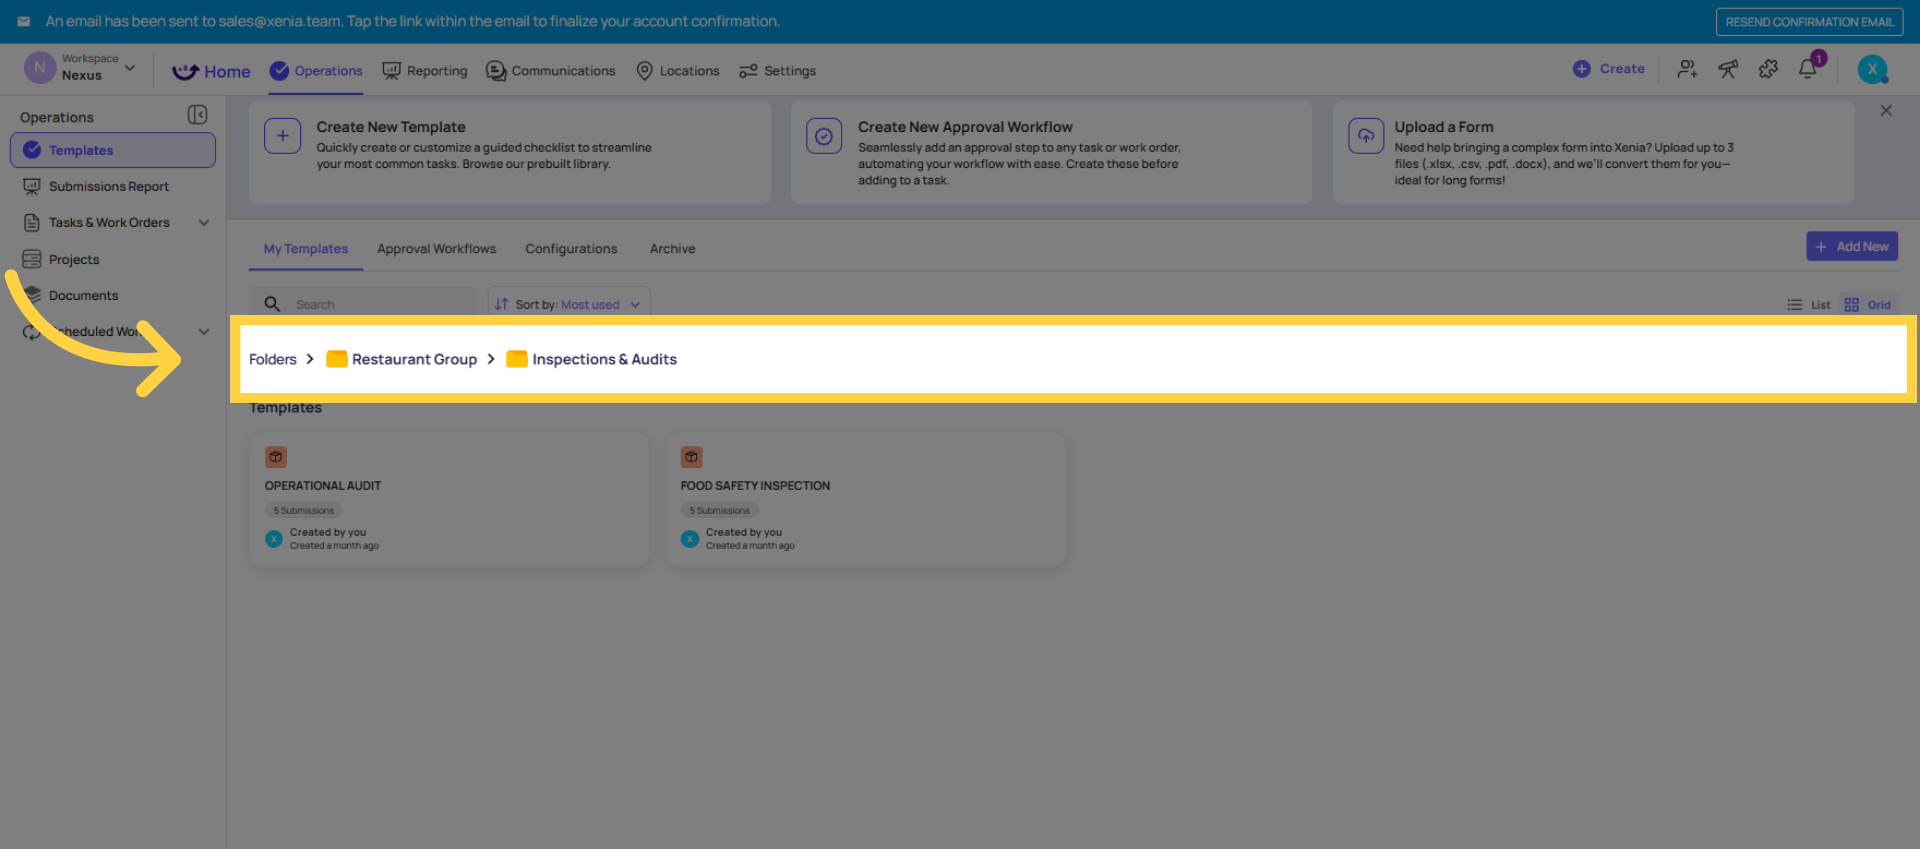Viewport: 1920px width, 849px height.
Task: Select Templates in the sidebar
Action: [113, 150]
